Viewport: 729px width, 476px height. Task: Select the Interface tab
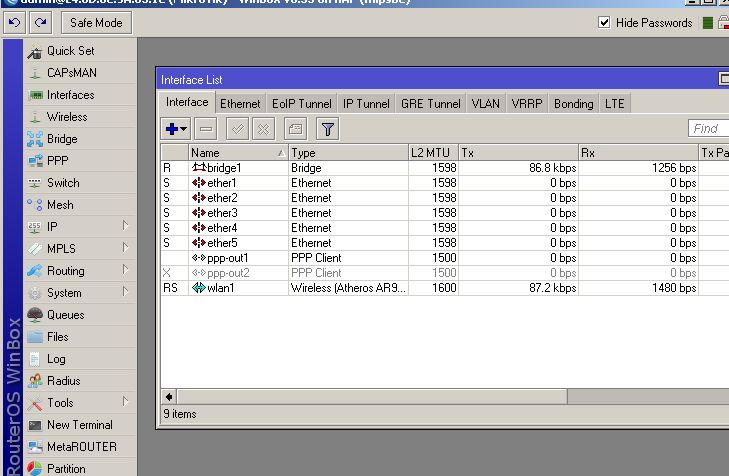pyautogui.click(x=187, y=102)
